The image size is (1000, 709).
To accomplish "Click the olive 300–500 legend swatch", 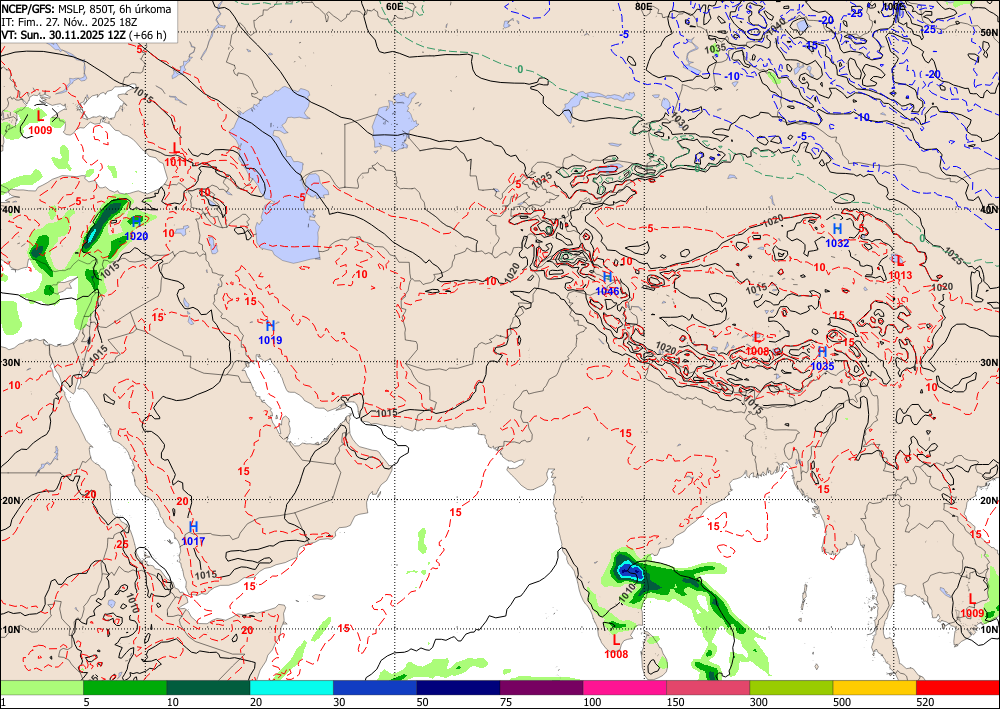I will point(791,688).
